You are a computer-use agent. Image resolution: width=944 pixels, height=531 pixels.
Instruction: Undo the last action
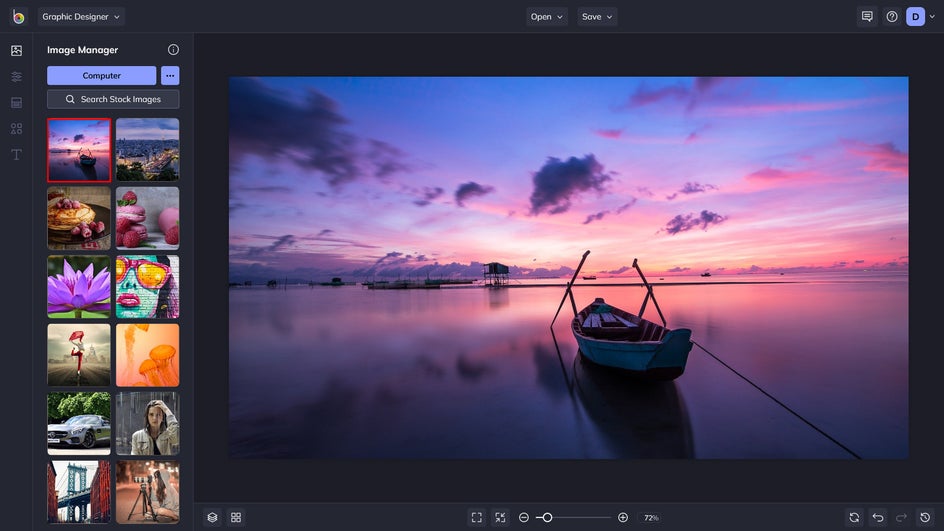tap(878, 517)
